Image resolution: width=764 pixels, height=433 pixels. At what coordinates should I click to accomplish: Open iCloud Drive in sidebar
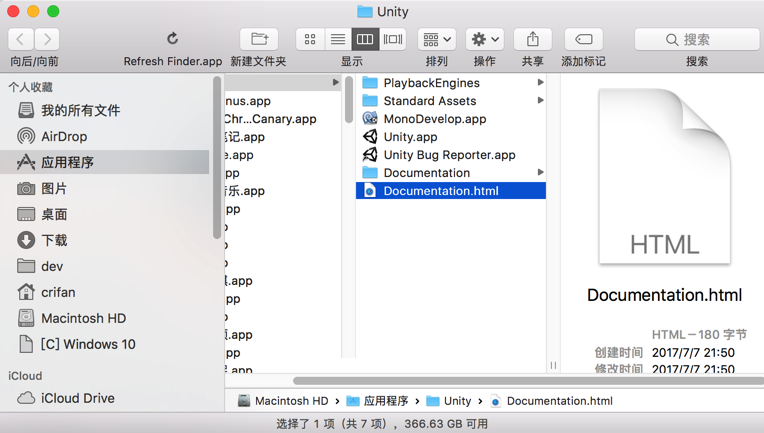coord(105,398)
